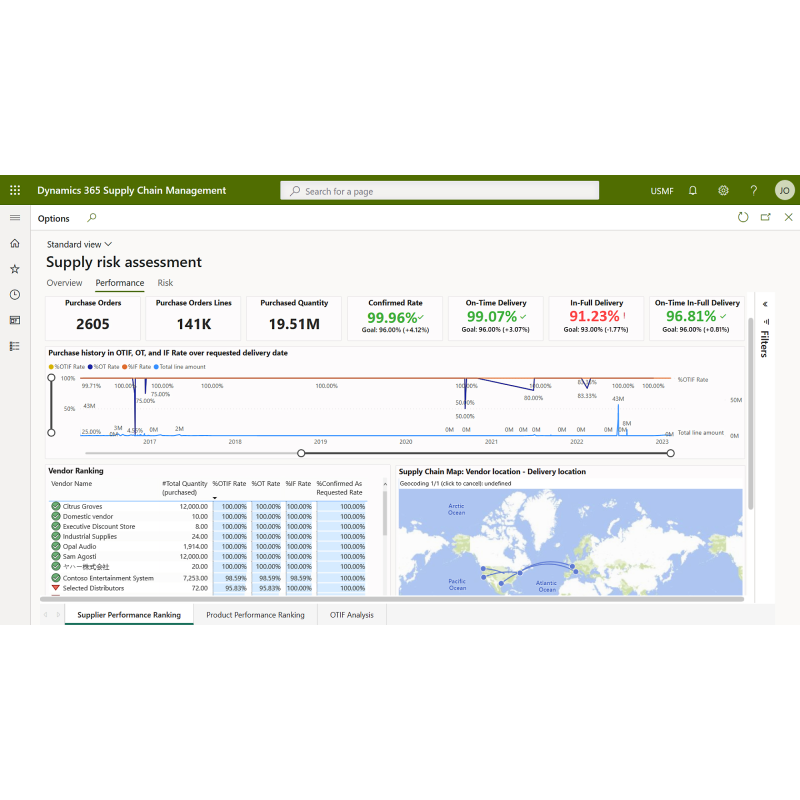This screenshot has width=800, height=800.
Task: Click the Contoso Entertainment System status icon
Action: [56, 578]
